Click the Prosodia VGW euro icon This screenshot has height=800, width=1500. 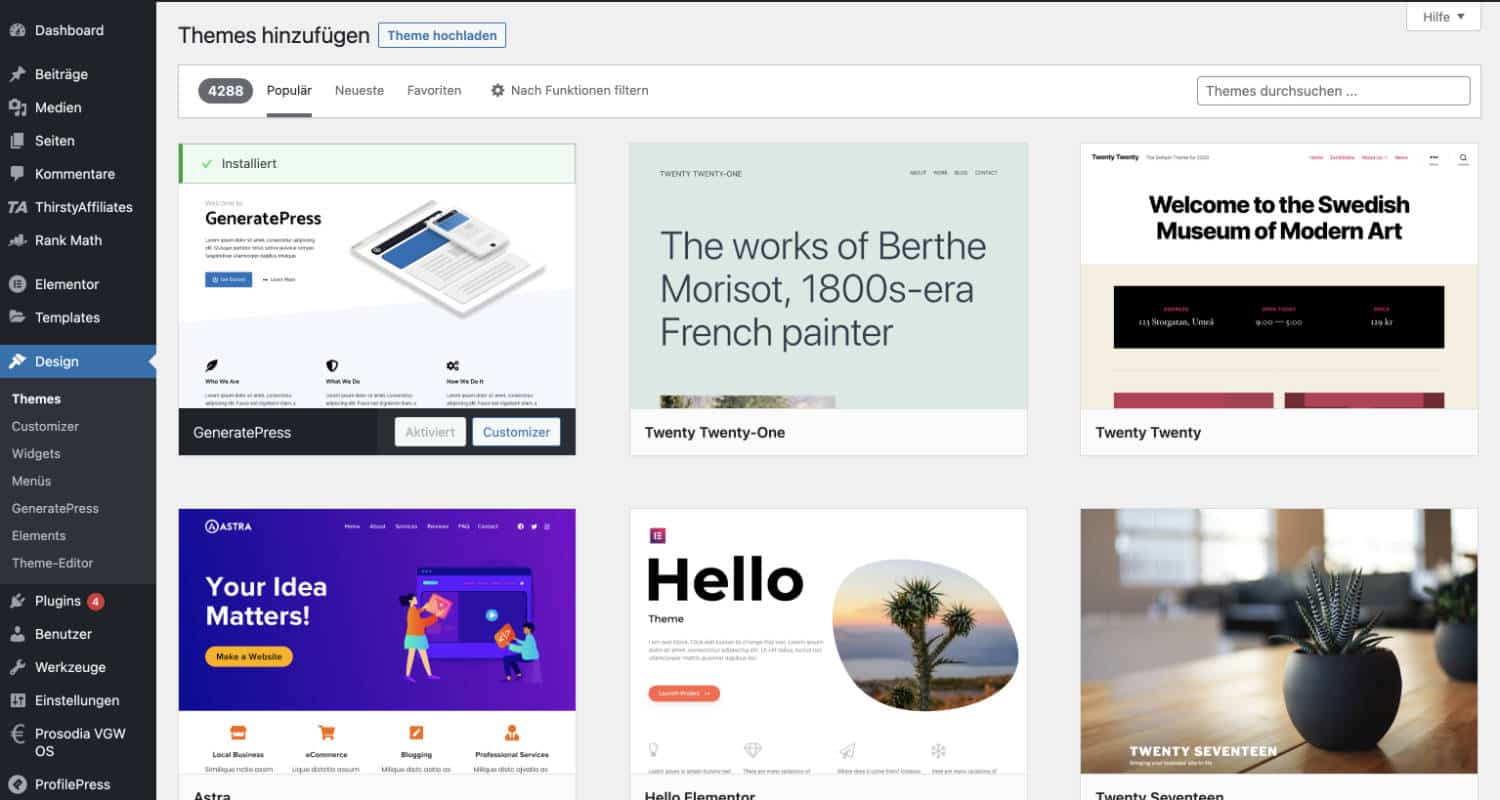point(17,734)
